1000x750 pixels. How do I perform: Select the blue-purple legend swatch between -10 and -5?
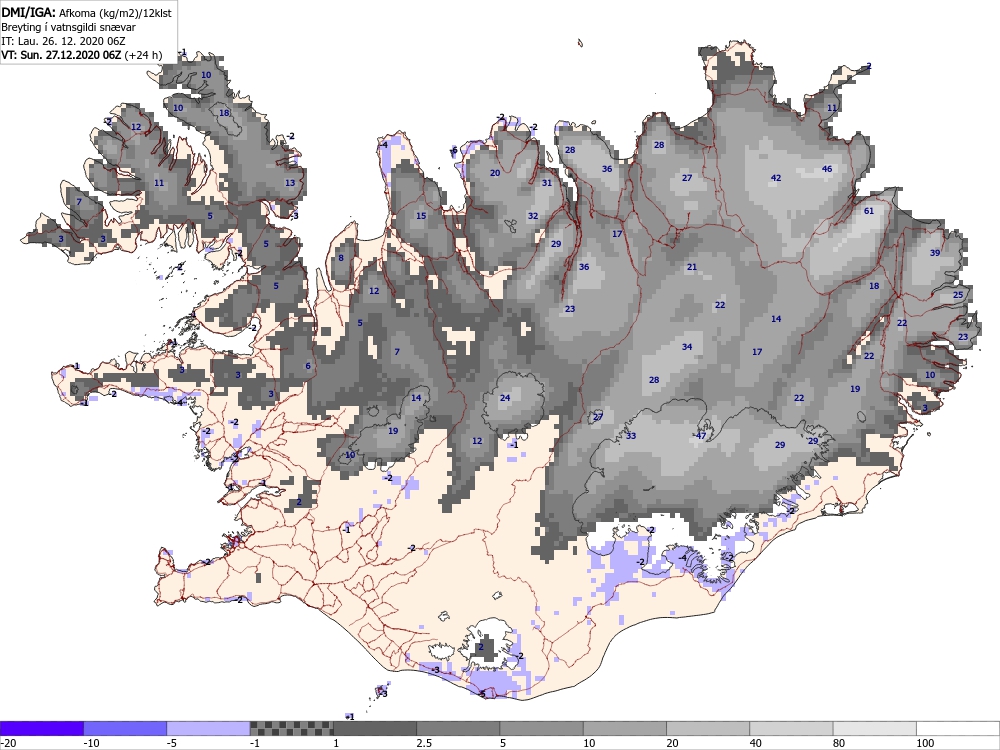click(125, 728)
